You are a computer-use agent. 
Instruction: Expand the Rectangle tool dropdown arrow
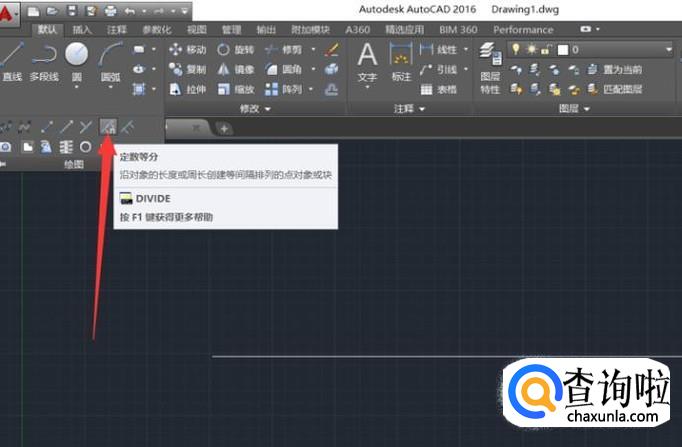pyautogui.click(x=154, y=50)
